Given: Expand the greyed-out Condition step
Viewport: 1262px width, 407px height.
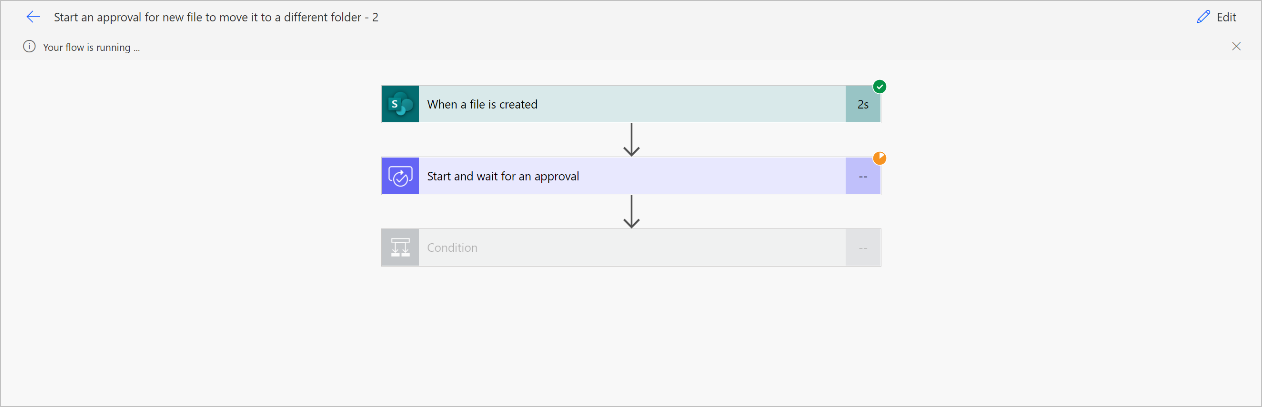Looking at the screenshot, I should point(631,248).
